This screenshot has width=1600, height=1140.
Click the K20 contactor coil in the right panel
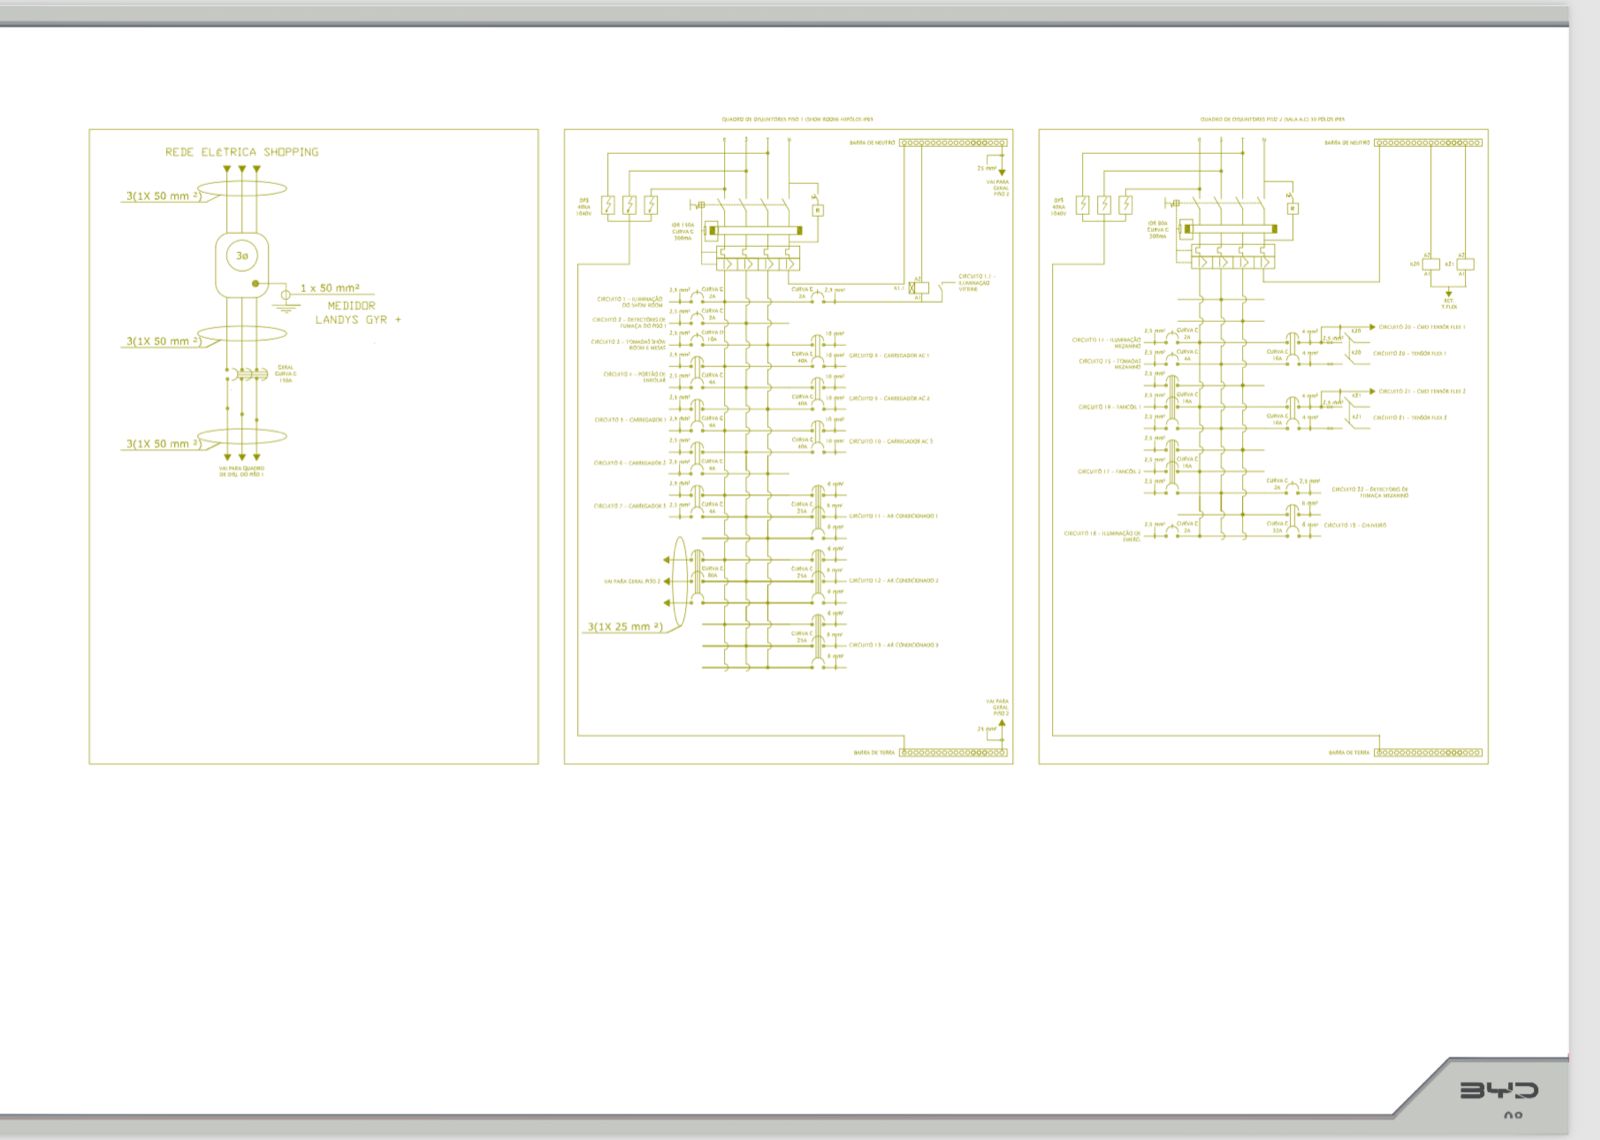pos(1430,264)
